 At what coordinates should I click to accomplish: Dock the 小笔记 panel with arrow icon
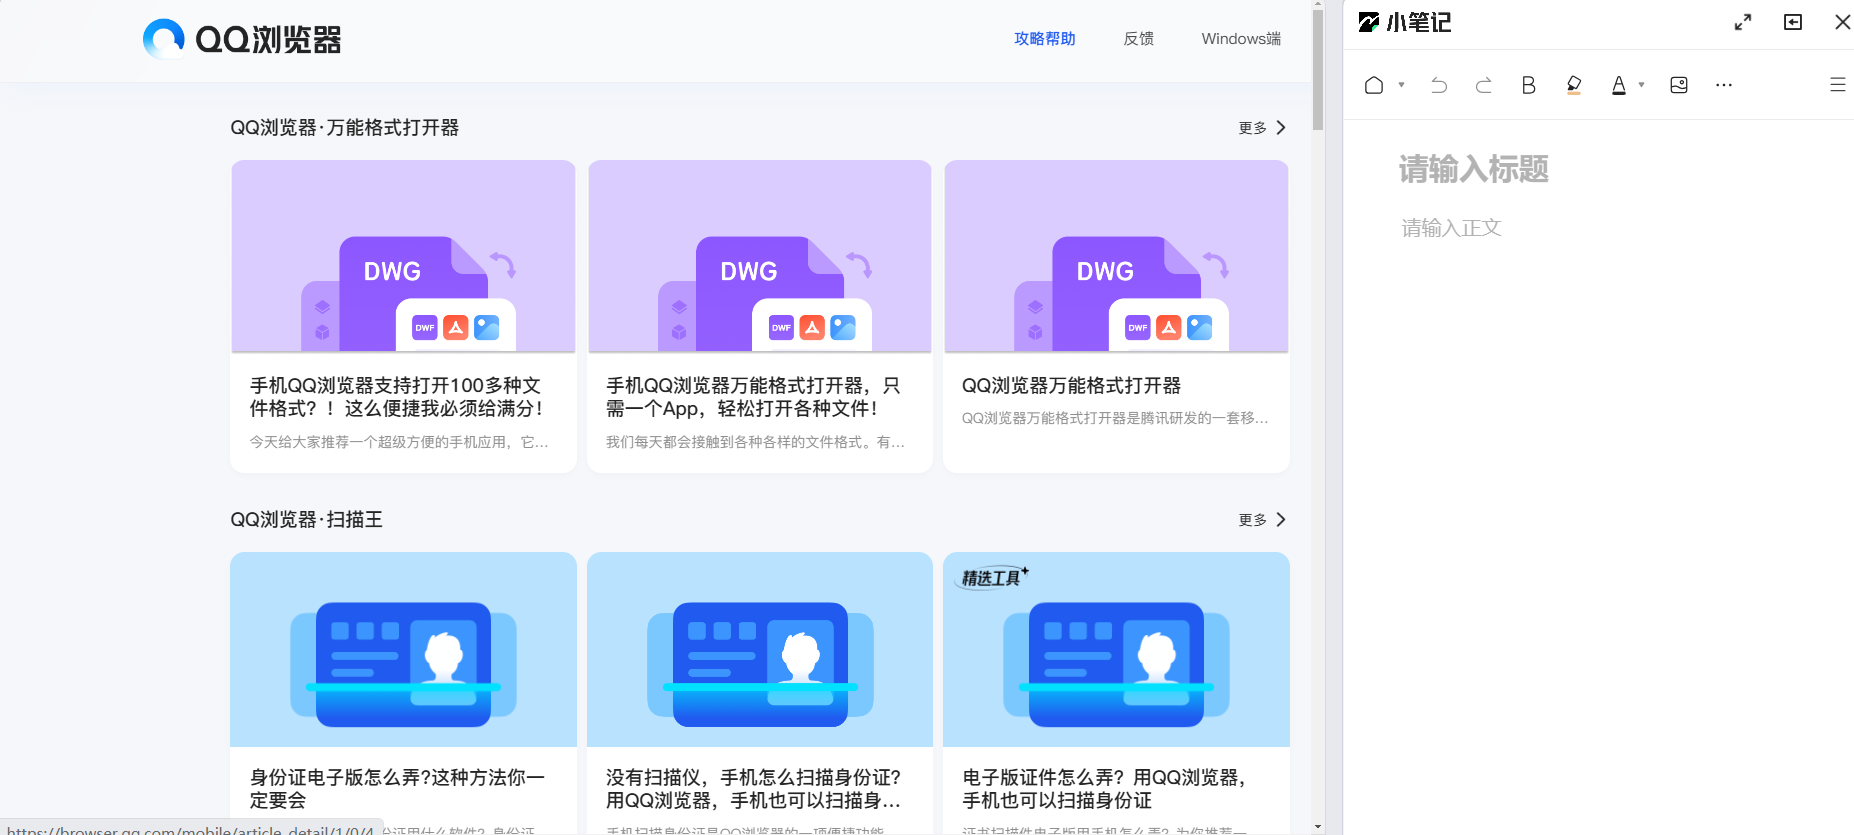point(1793,22)
